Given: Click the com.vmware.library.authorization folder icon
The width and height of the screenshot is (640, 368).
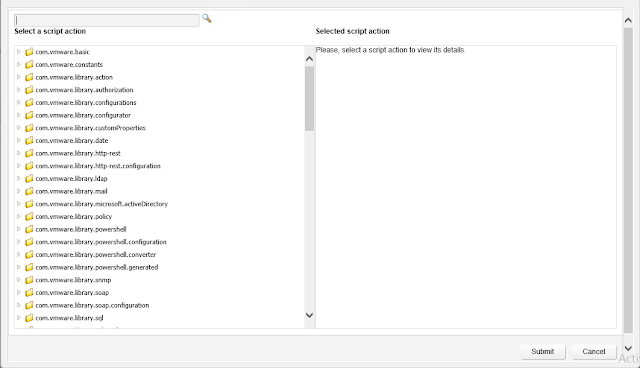Looking at the screenshot, I should pos(29,90).
